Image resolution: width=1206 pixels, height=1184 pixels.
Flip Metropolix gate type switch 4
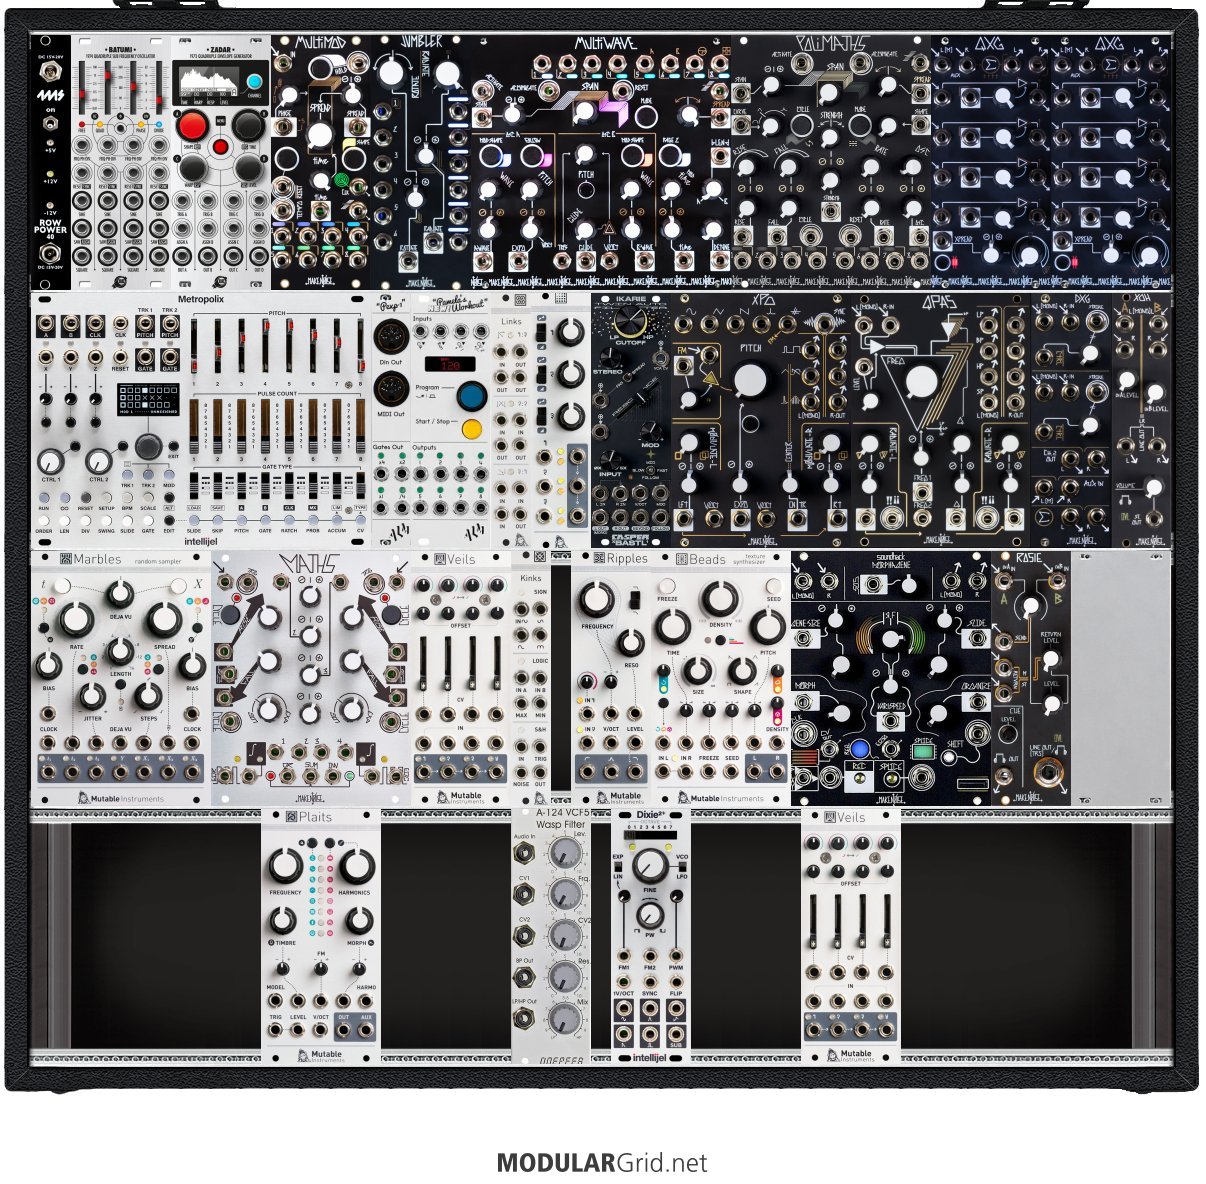pos(265,485)
